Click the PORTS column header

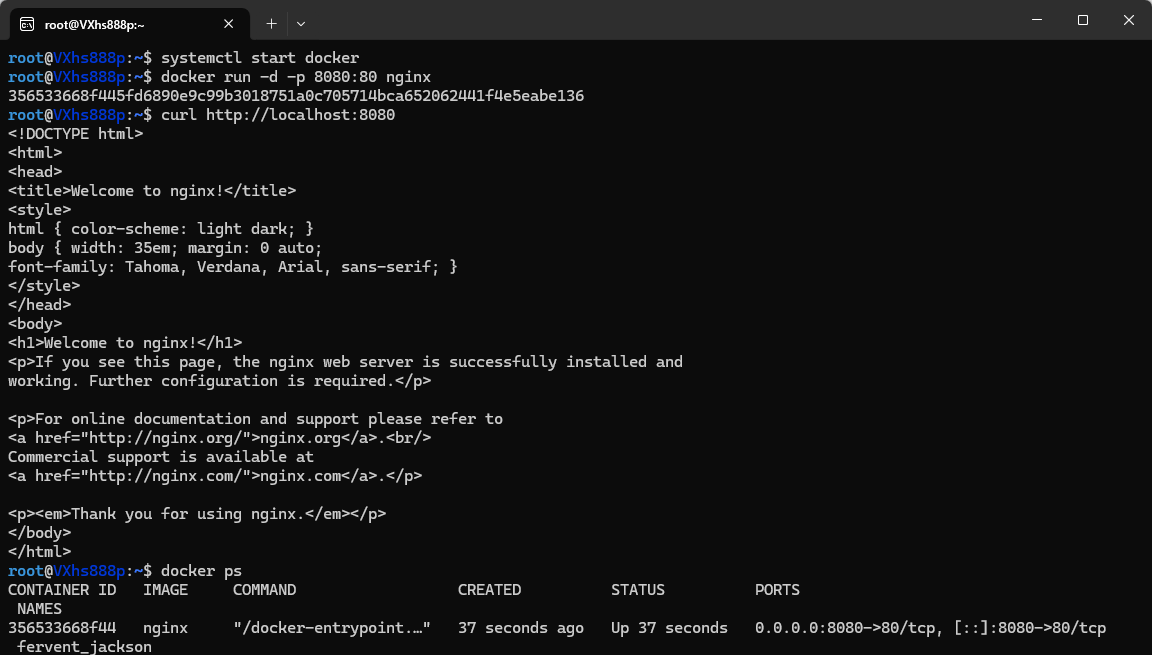pos(777,590)
